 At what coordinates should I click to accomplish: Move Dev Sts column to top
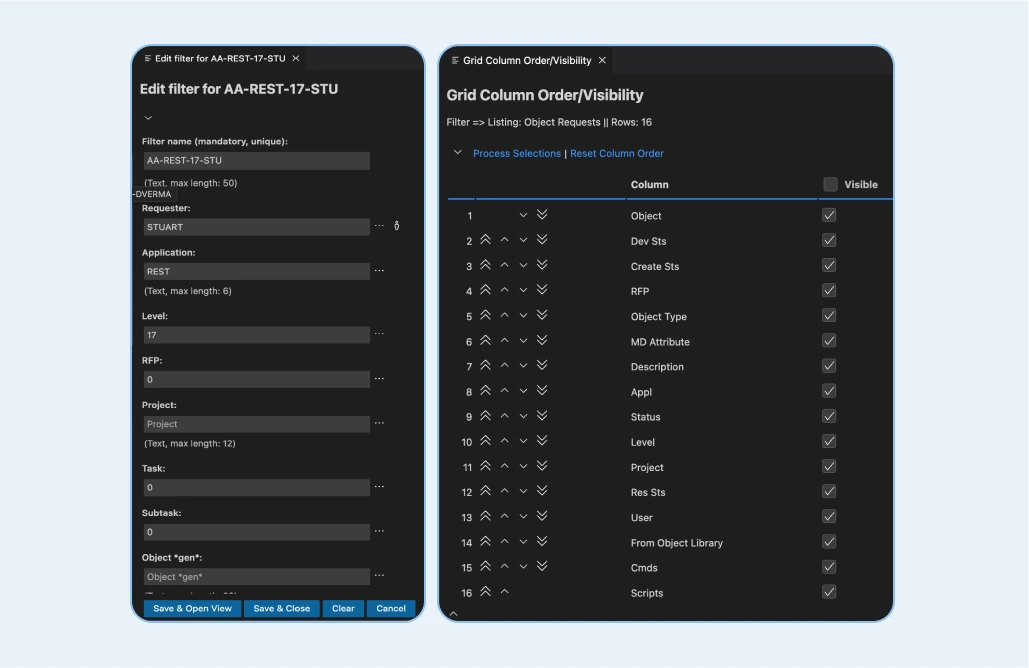coord(485,240)
